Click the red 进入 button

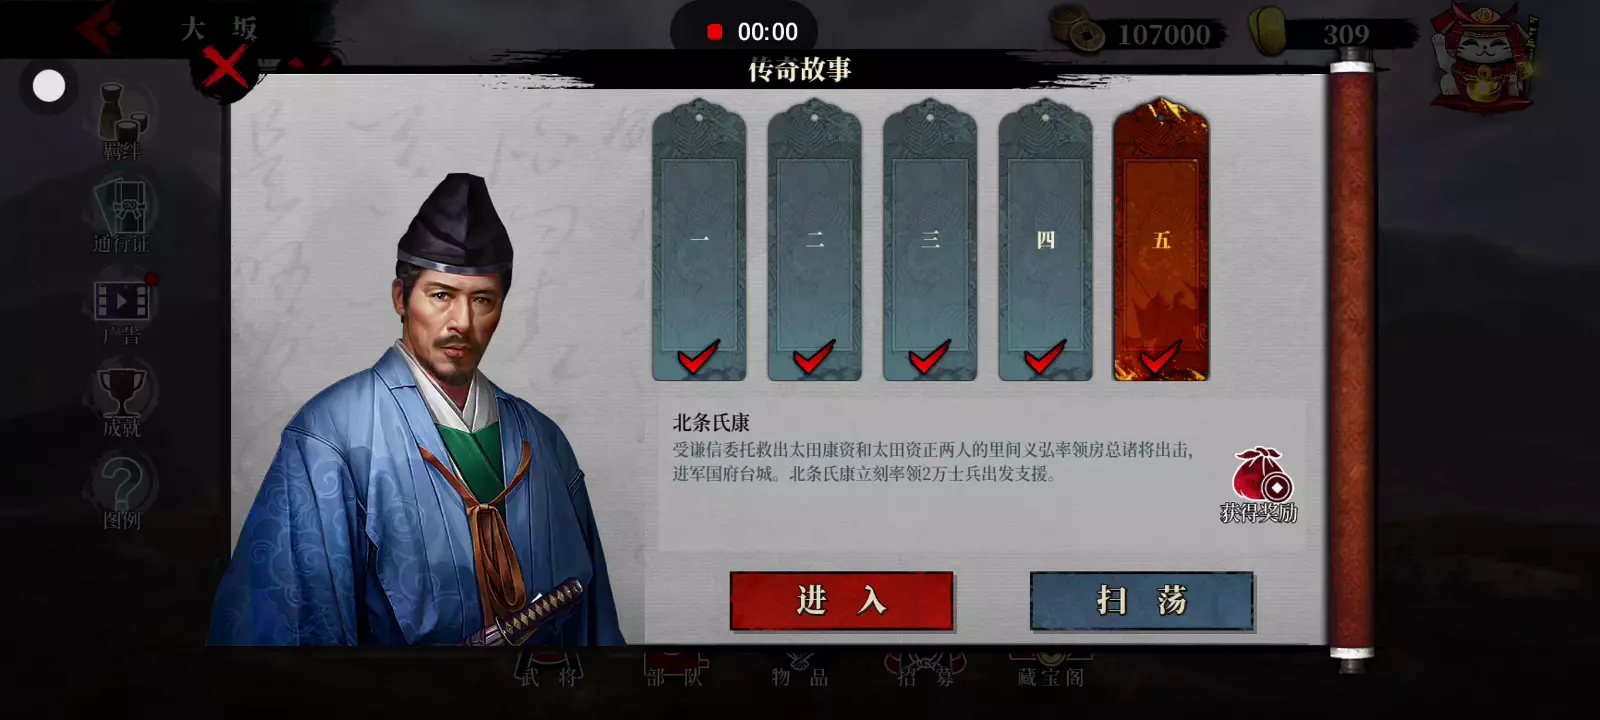tap(841, 601)
